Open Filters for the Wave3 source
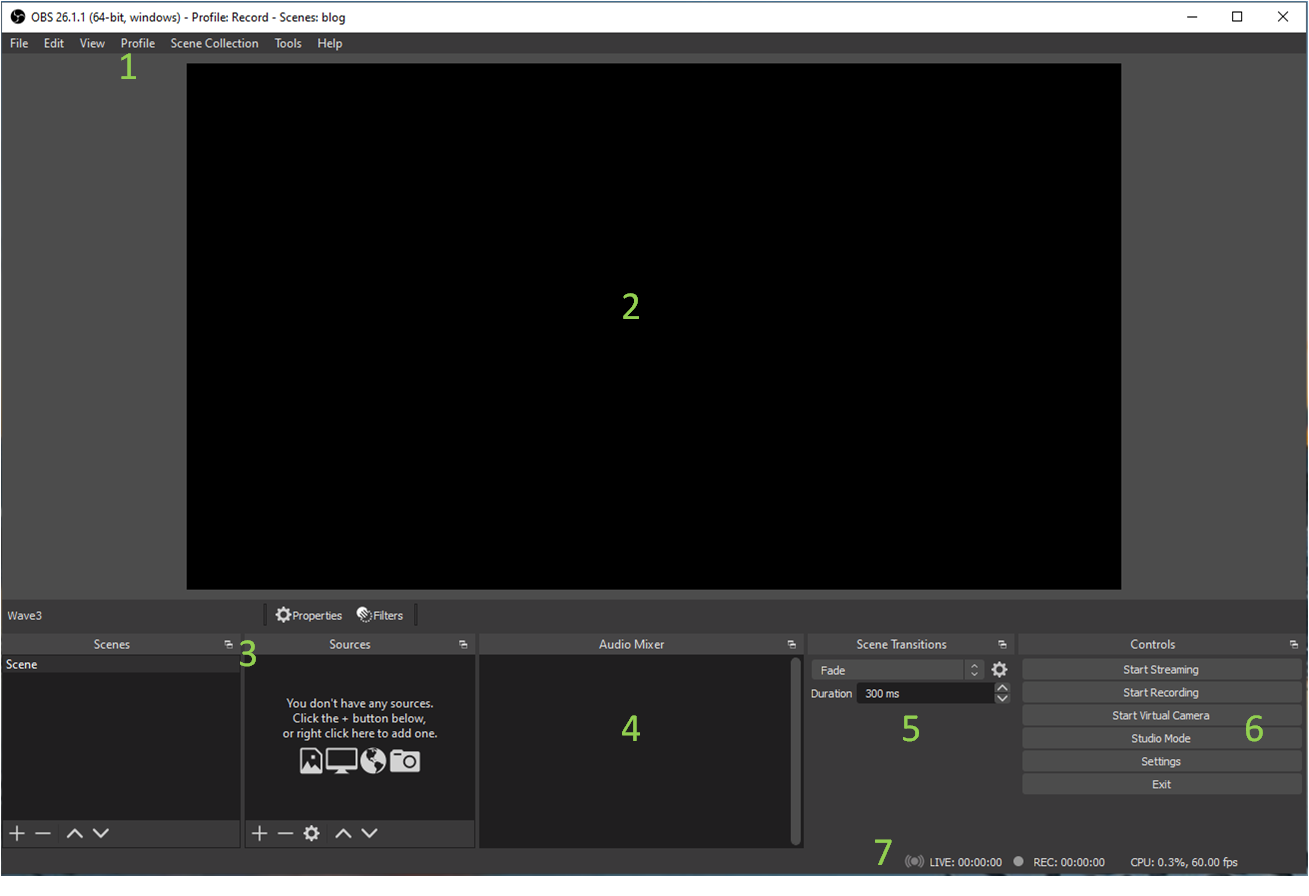 coord(380,615)
